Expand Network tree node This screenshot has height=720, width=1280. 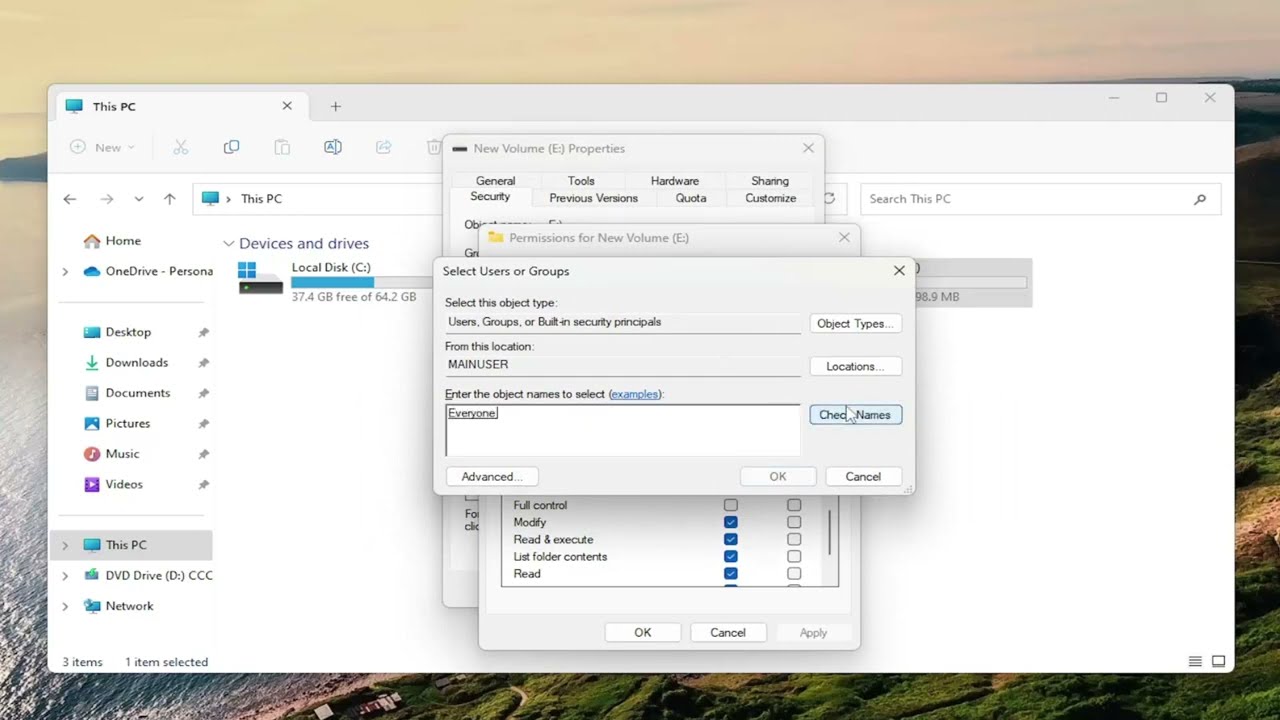click(x=66, y=606)
